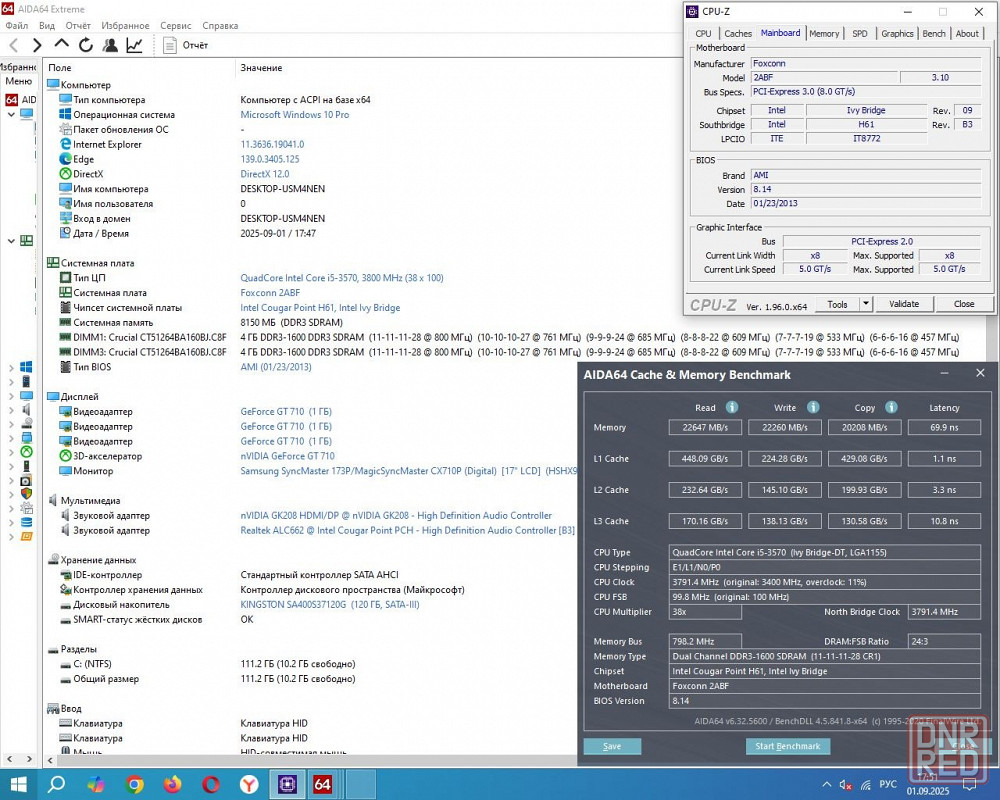This screenshot has height=800, width=1000.
Task: Click the info icon next to Read
Action: [x=732, y=407]
